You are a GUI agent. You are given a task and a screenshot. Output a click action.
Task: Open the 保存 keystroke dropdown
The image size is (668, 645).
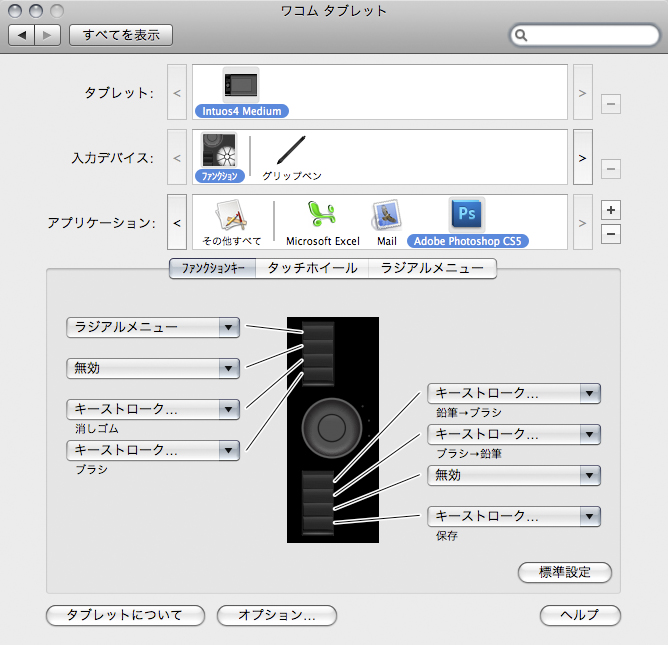coord(514,516)
